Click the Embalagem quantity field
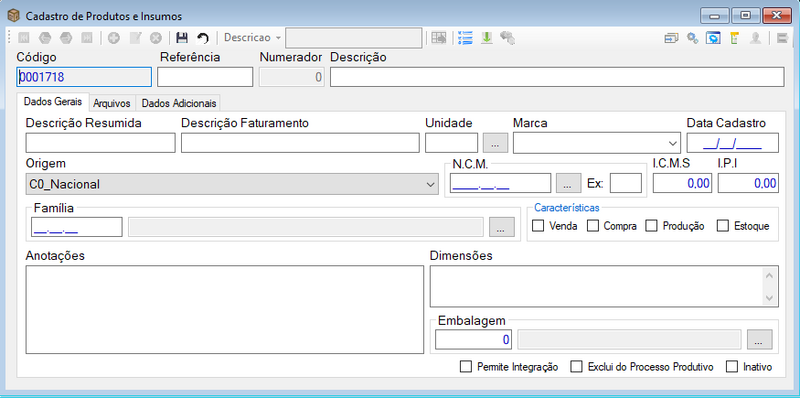Viewport: 800px width, 398px height. [x=473, y=339]
